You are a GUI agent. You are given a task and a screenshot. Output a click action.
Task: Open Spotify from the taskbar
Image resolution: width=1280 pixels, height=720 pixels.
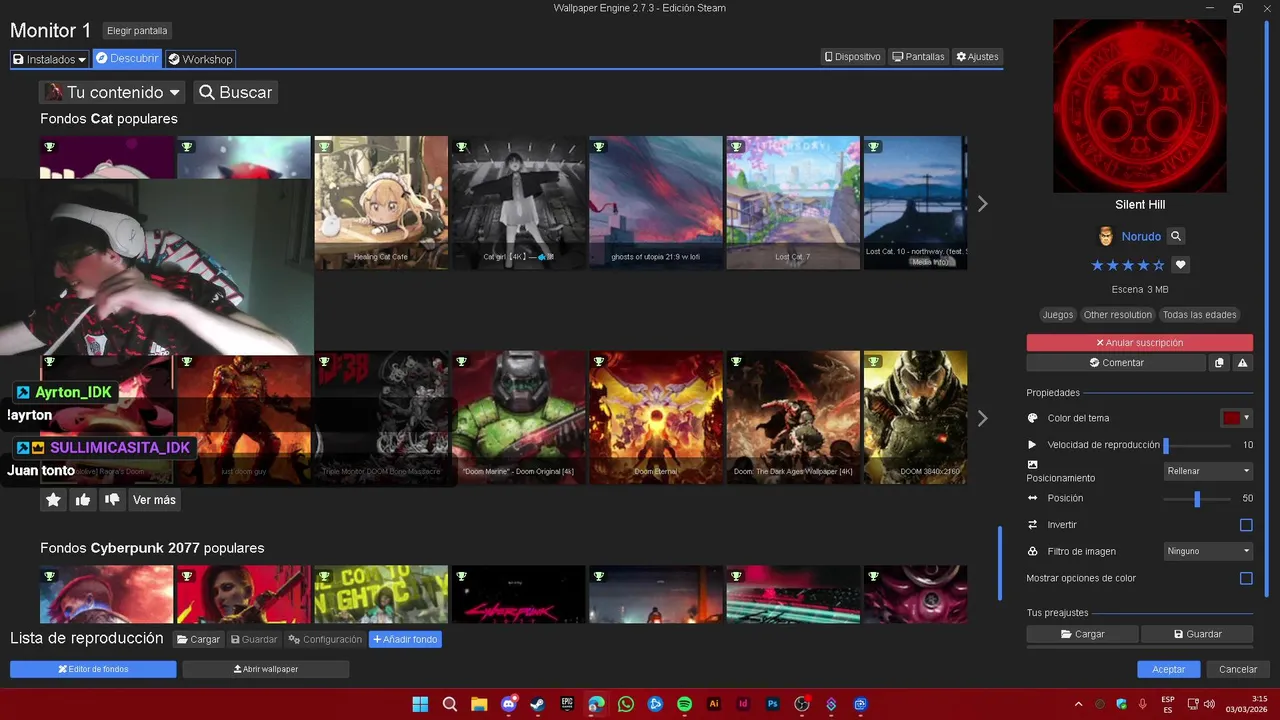(684, 704)
